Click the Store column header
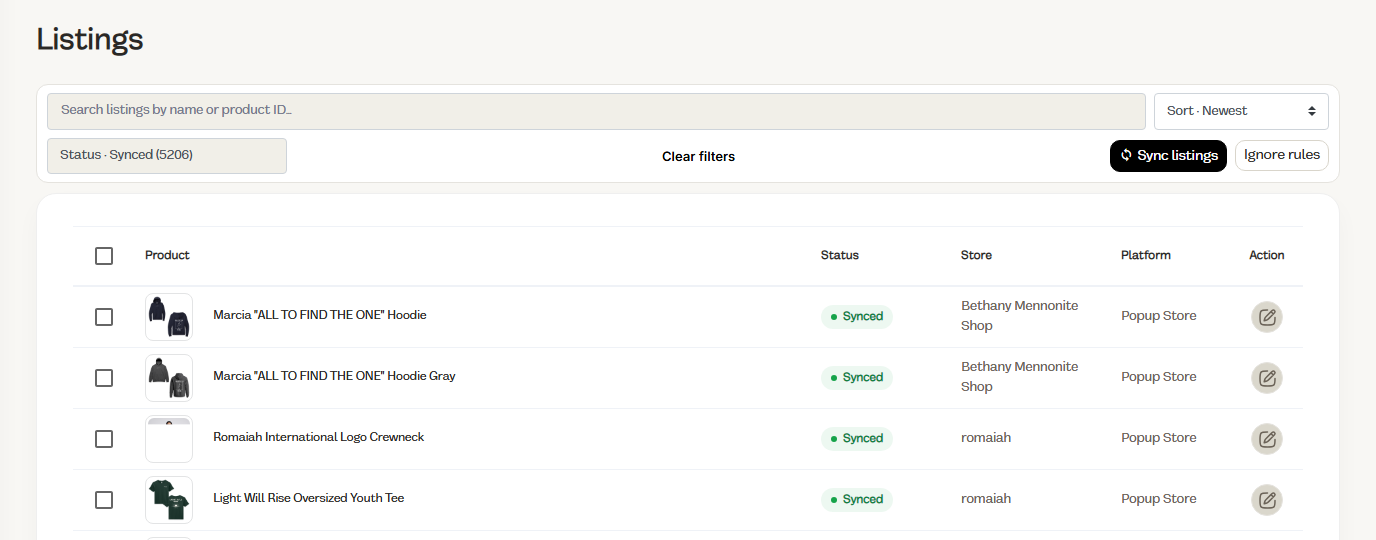 [976, 255]
